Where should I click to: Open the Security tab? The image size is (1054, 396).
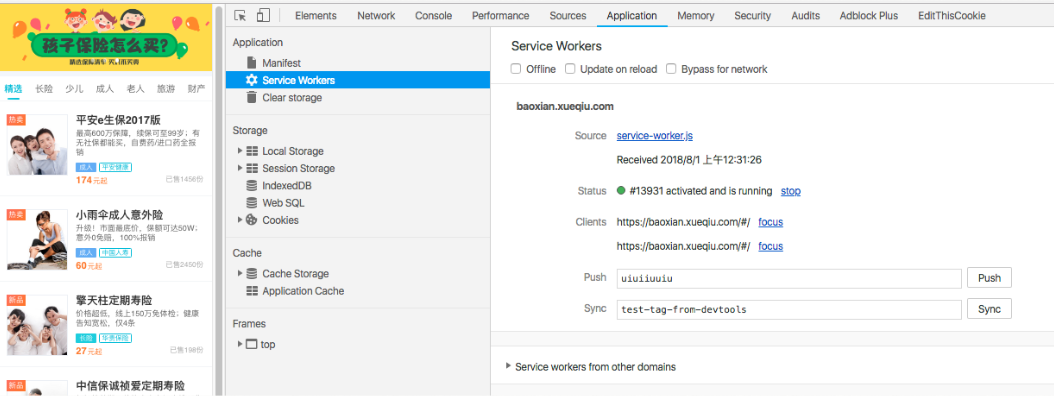752,15
